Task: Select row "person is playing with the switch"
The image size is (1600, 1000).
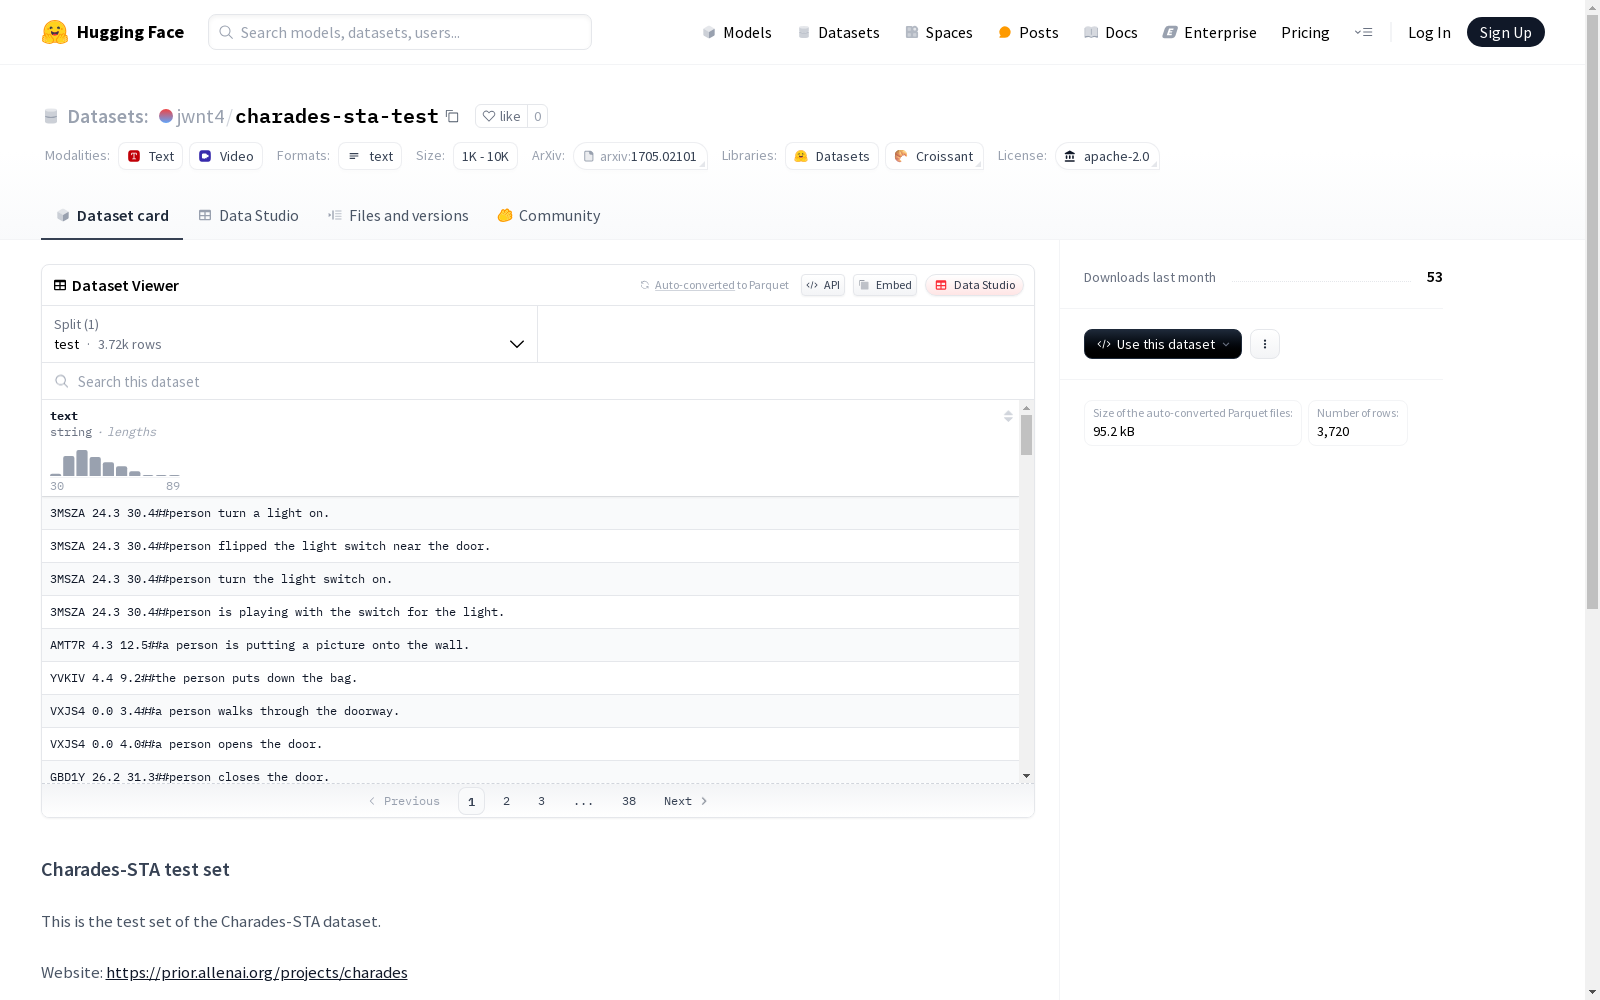Action: 530,612
